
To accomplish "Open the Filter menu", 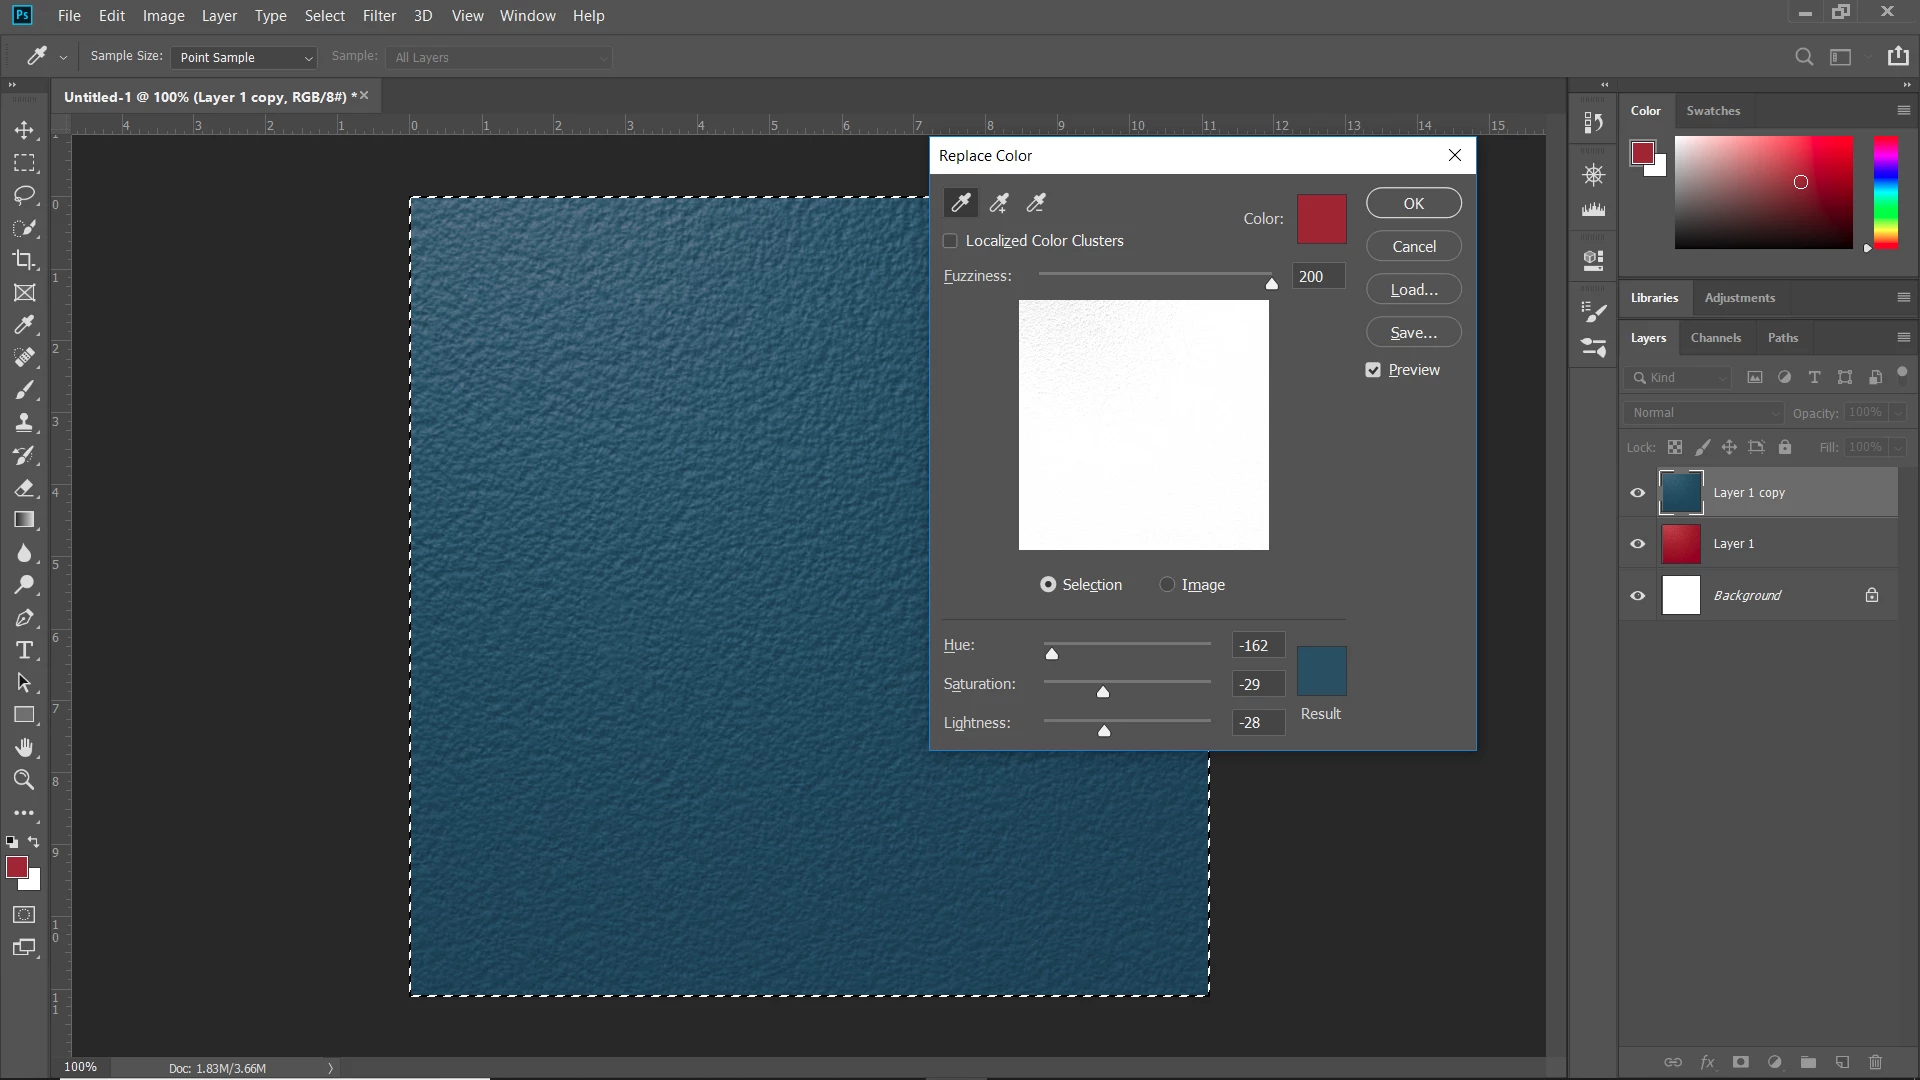I will coord(379,16).
